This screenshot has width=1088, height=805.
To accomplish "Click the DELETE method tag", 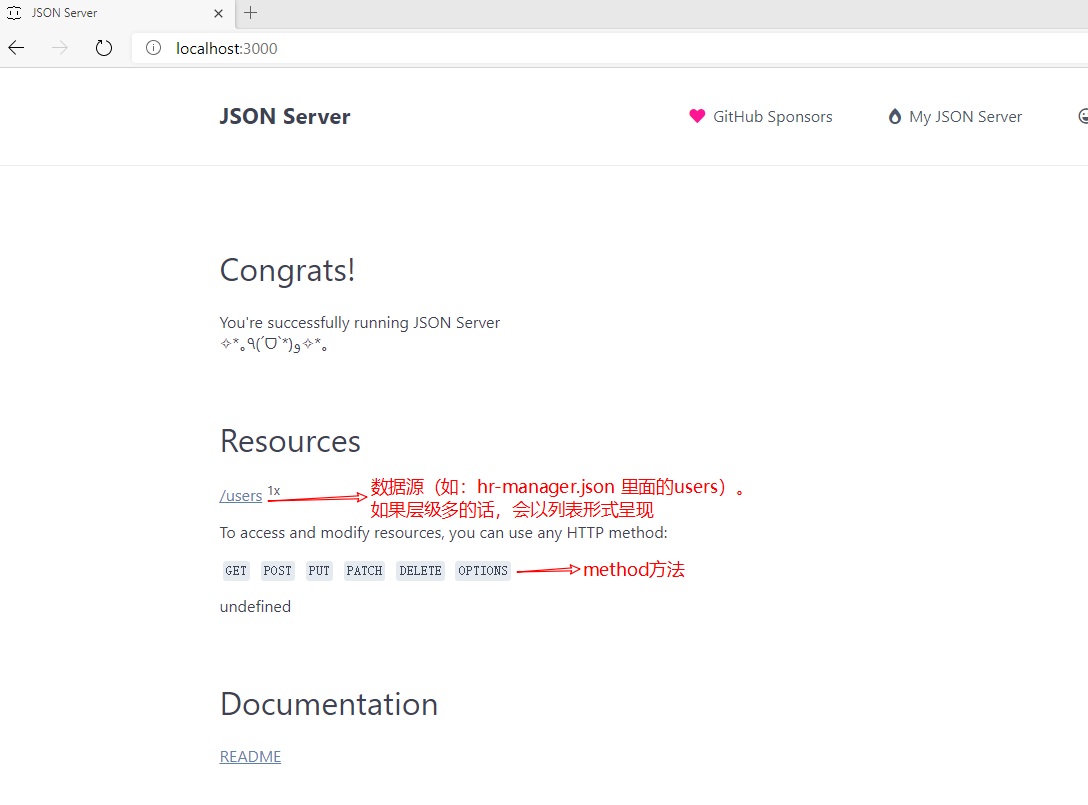I will 420,571.
